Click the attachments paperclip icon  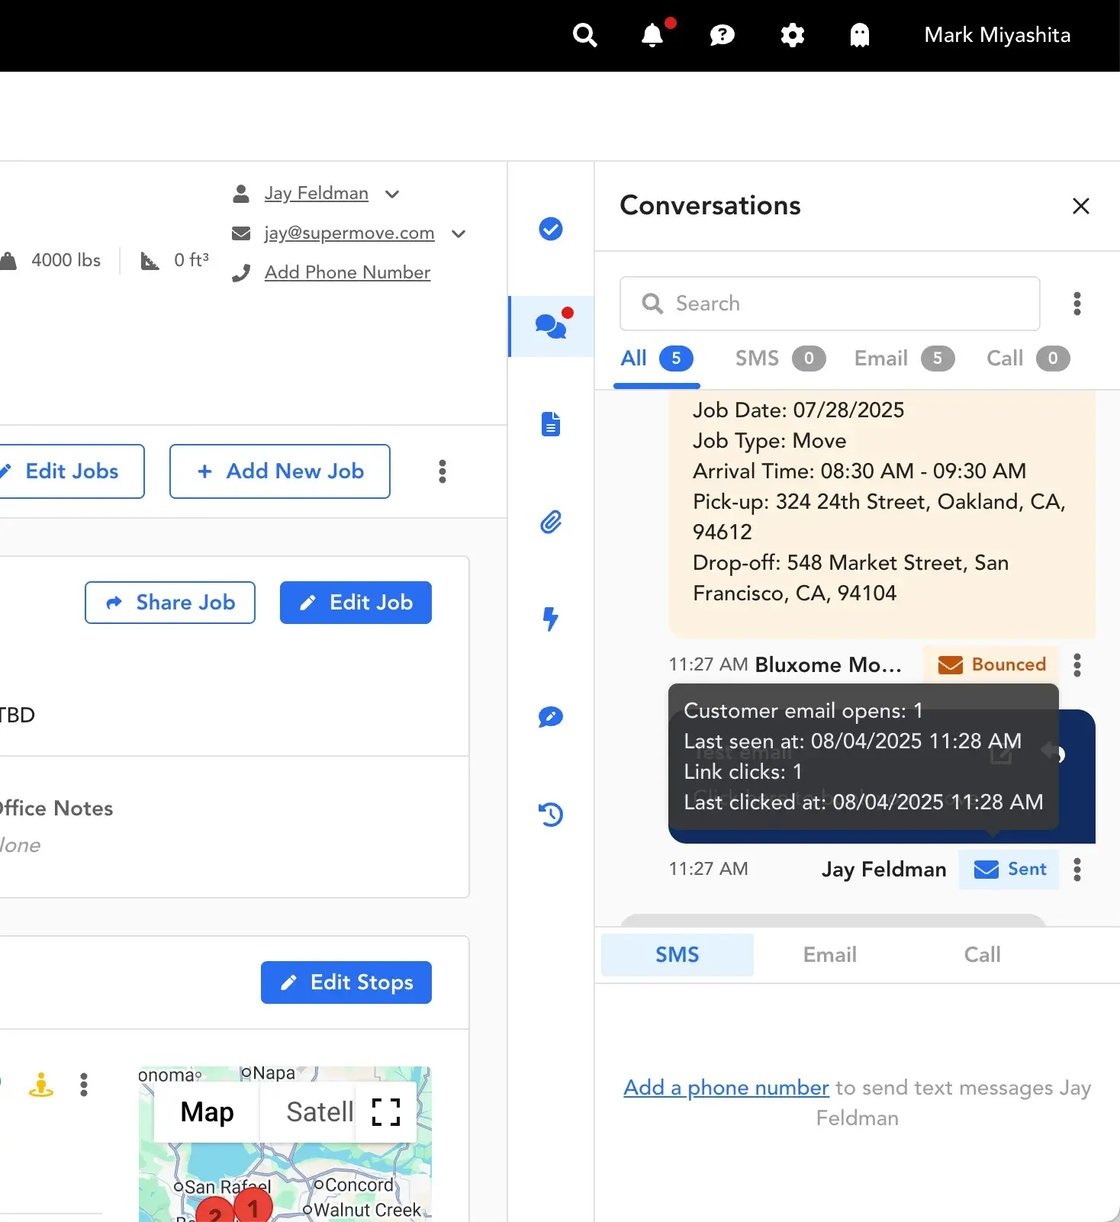[550, 521]
